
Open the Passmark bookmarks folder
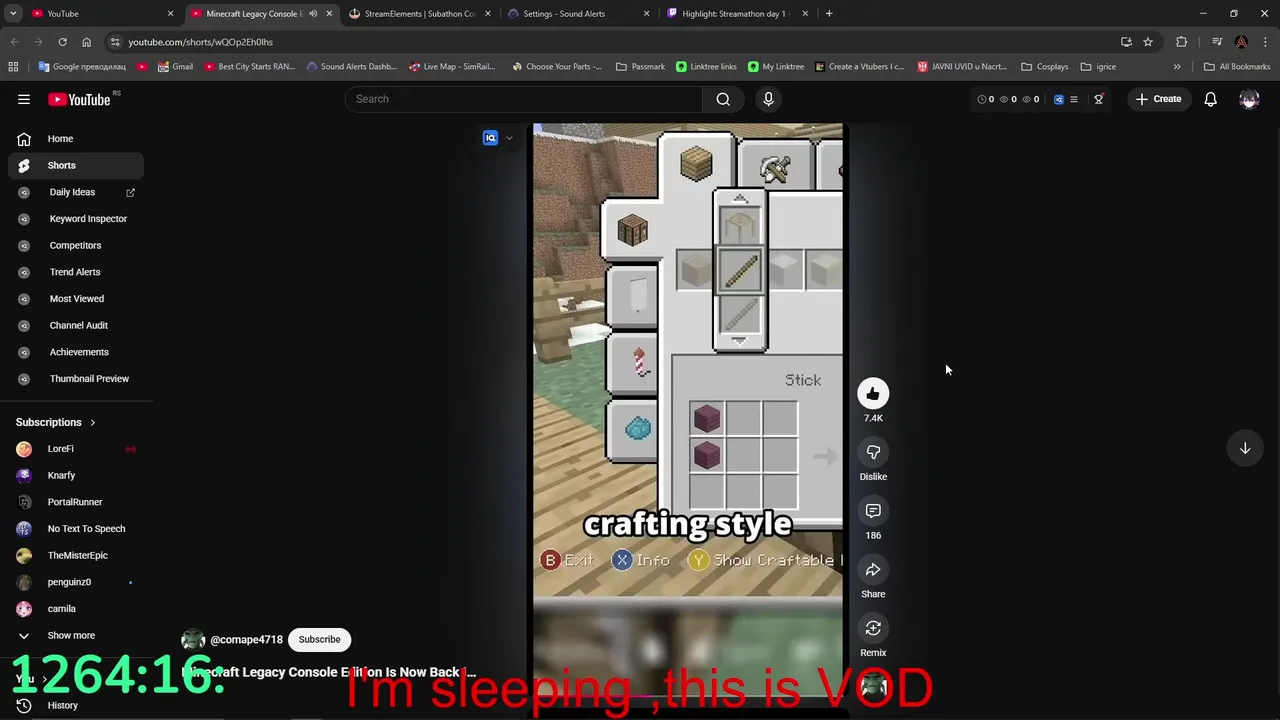tap(641, 67)
